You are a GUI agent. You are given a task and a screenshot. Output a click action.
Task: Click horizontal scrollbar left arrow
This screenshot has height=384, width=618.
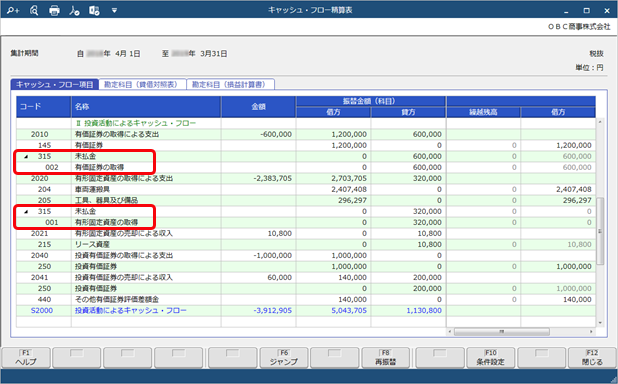point(450,332)
